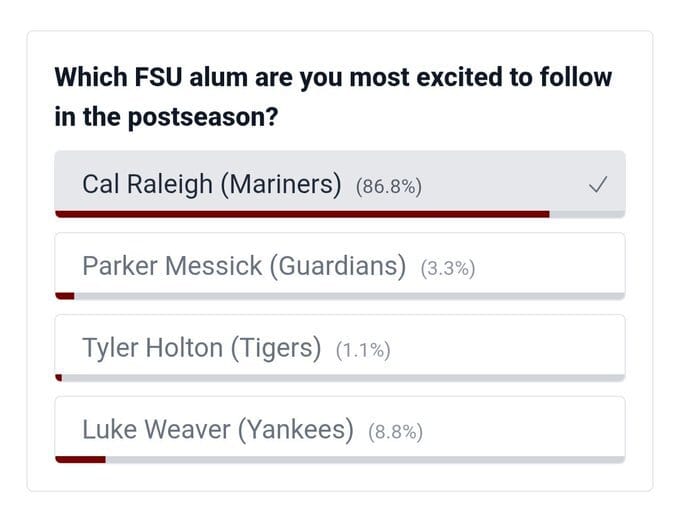Image resolution: width=680 pixels, height=526 pixels.
Task: Click red fill of Tyler Holton bar
Action: [58, 377]
